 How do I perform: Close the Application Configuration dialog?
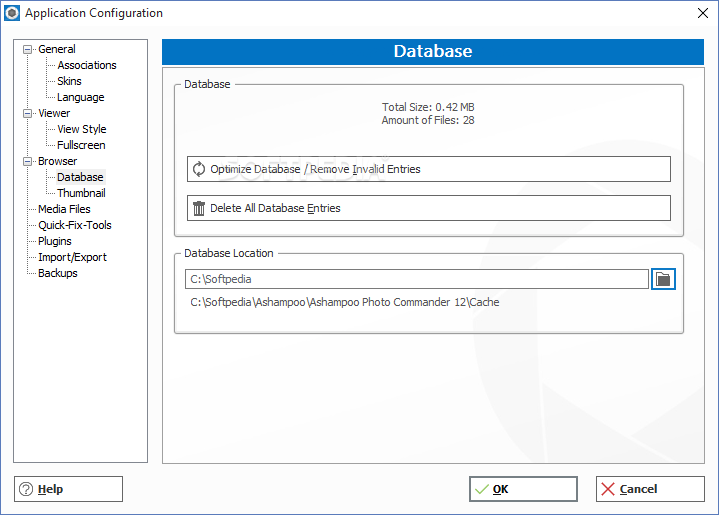(x=702, y=13)
